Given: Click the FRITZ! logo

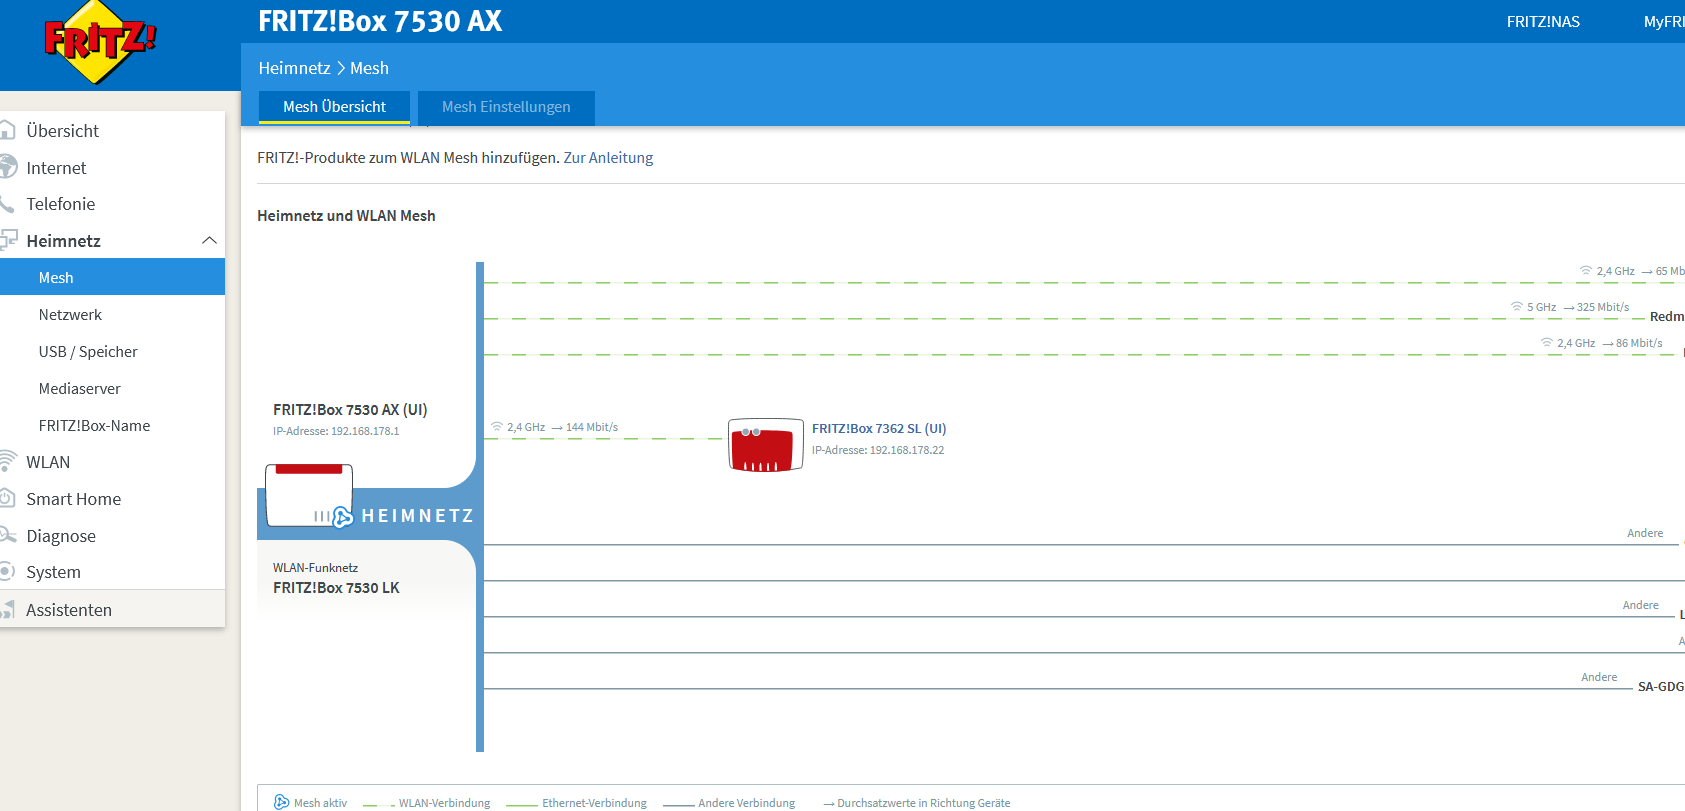Looking at the screenshot, I should [100, 42].
